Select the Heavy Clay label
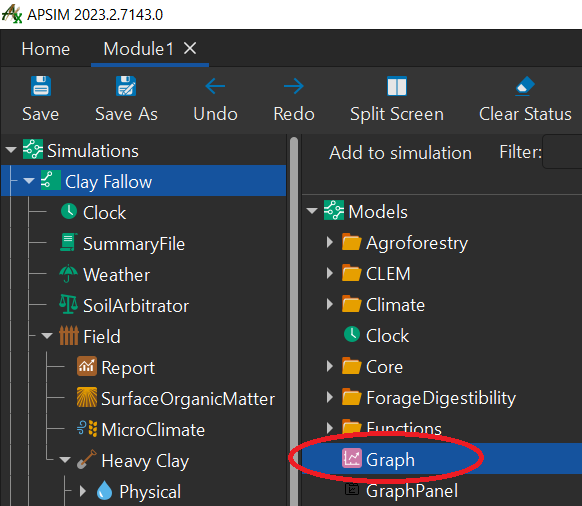This screenshot has width=582, height=506. 145,461
